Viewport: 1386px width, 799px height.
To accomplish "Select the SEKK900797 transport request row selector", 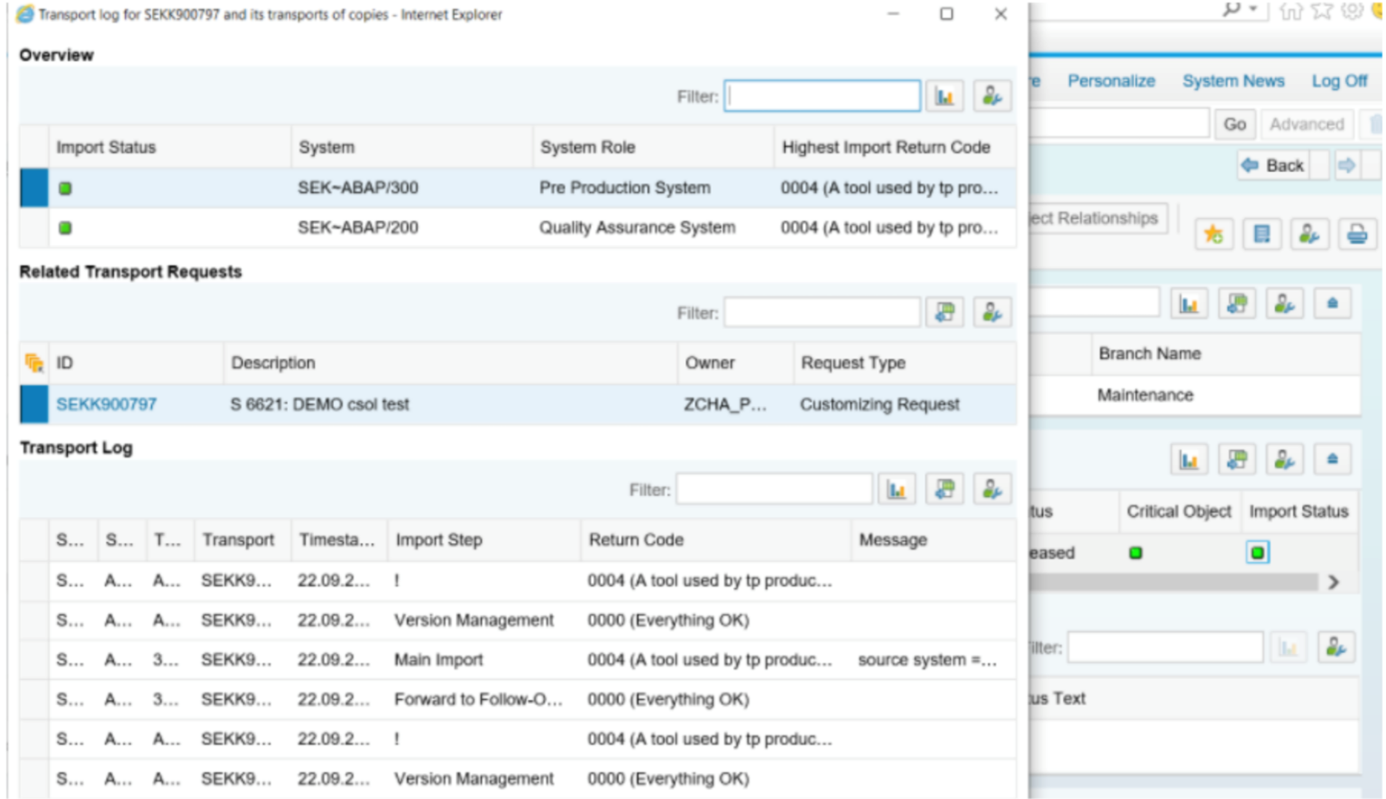I will pyautogui.click(x=34, y=404).
